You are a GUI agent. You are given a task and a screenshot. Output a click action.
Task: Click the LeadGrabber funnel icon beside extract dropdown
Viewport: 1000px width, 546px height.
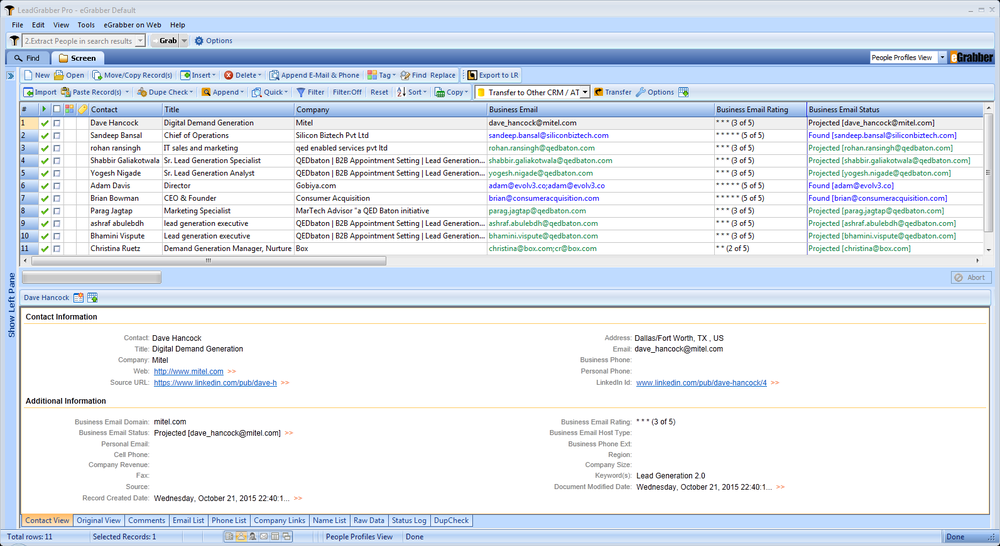click(x=14, y=41)
